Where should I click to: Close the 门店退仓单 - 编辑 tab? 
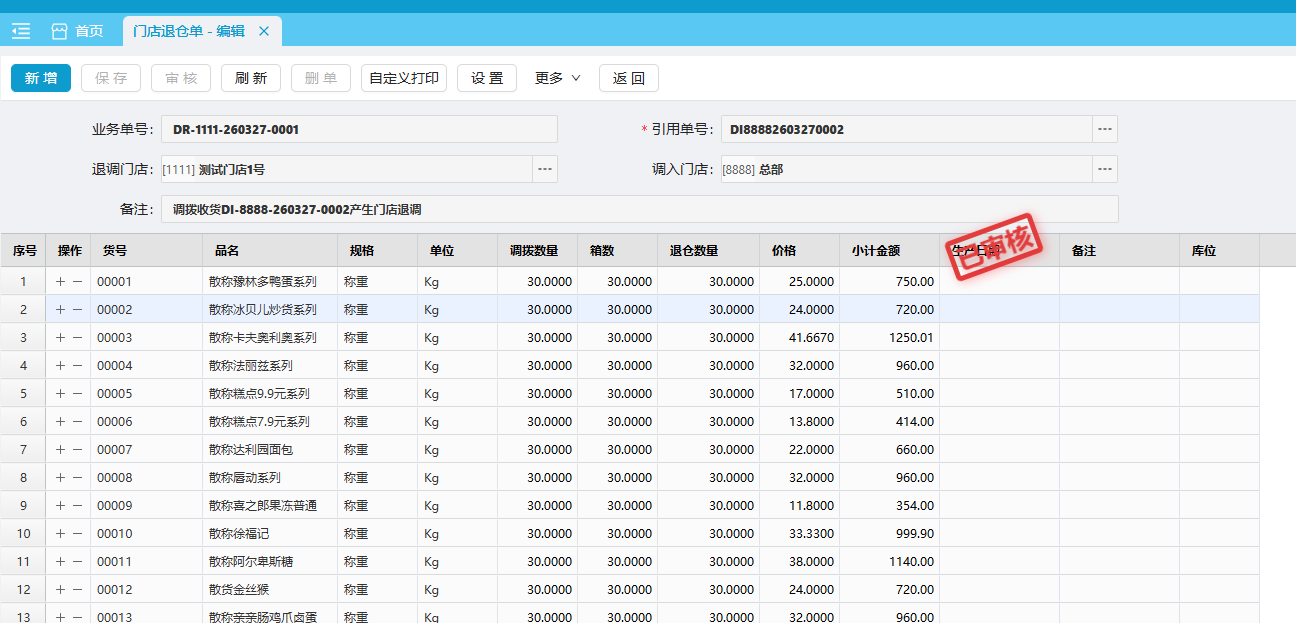(x=264, y=31)
